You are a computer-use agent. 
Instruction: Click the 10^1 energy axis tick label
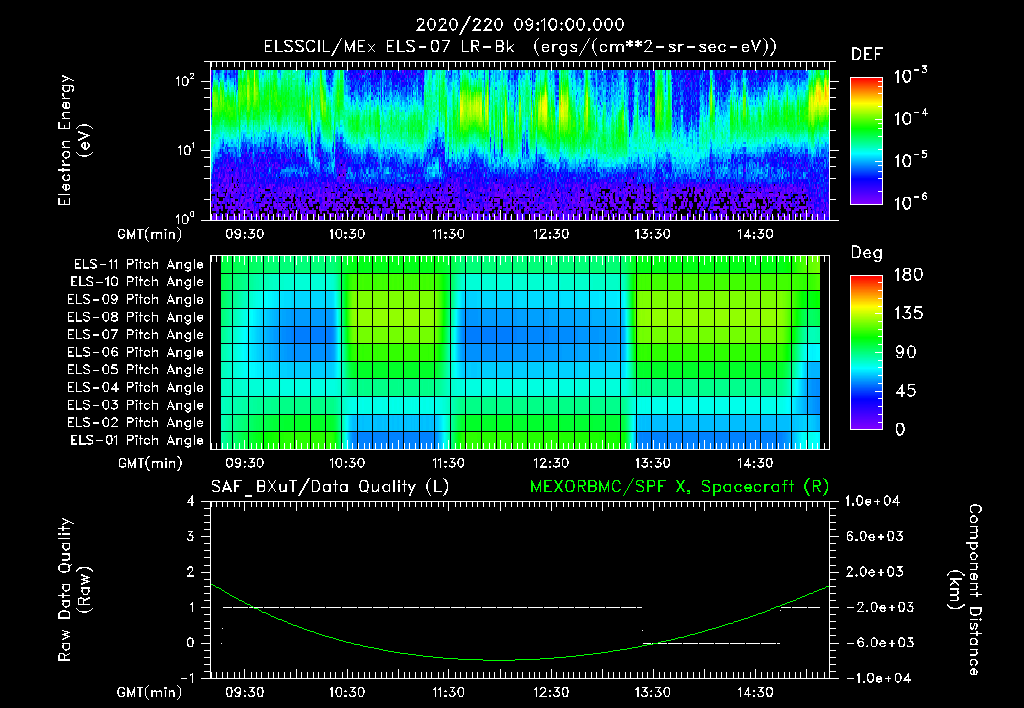point(185,150)
